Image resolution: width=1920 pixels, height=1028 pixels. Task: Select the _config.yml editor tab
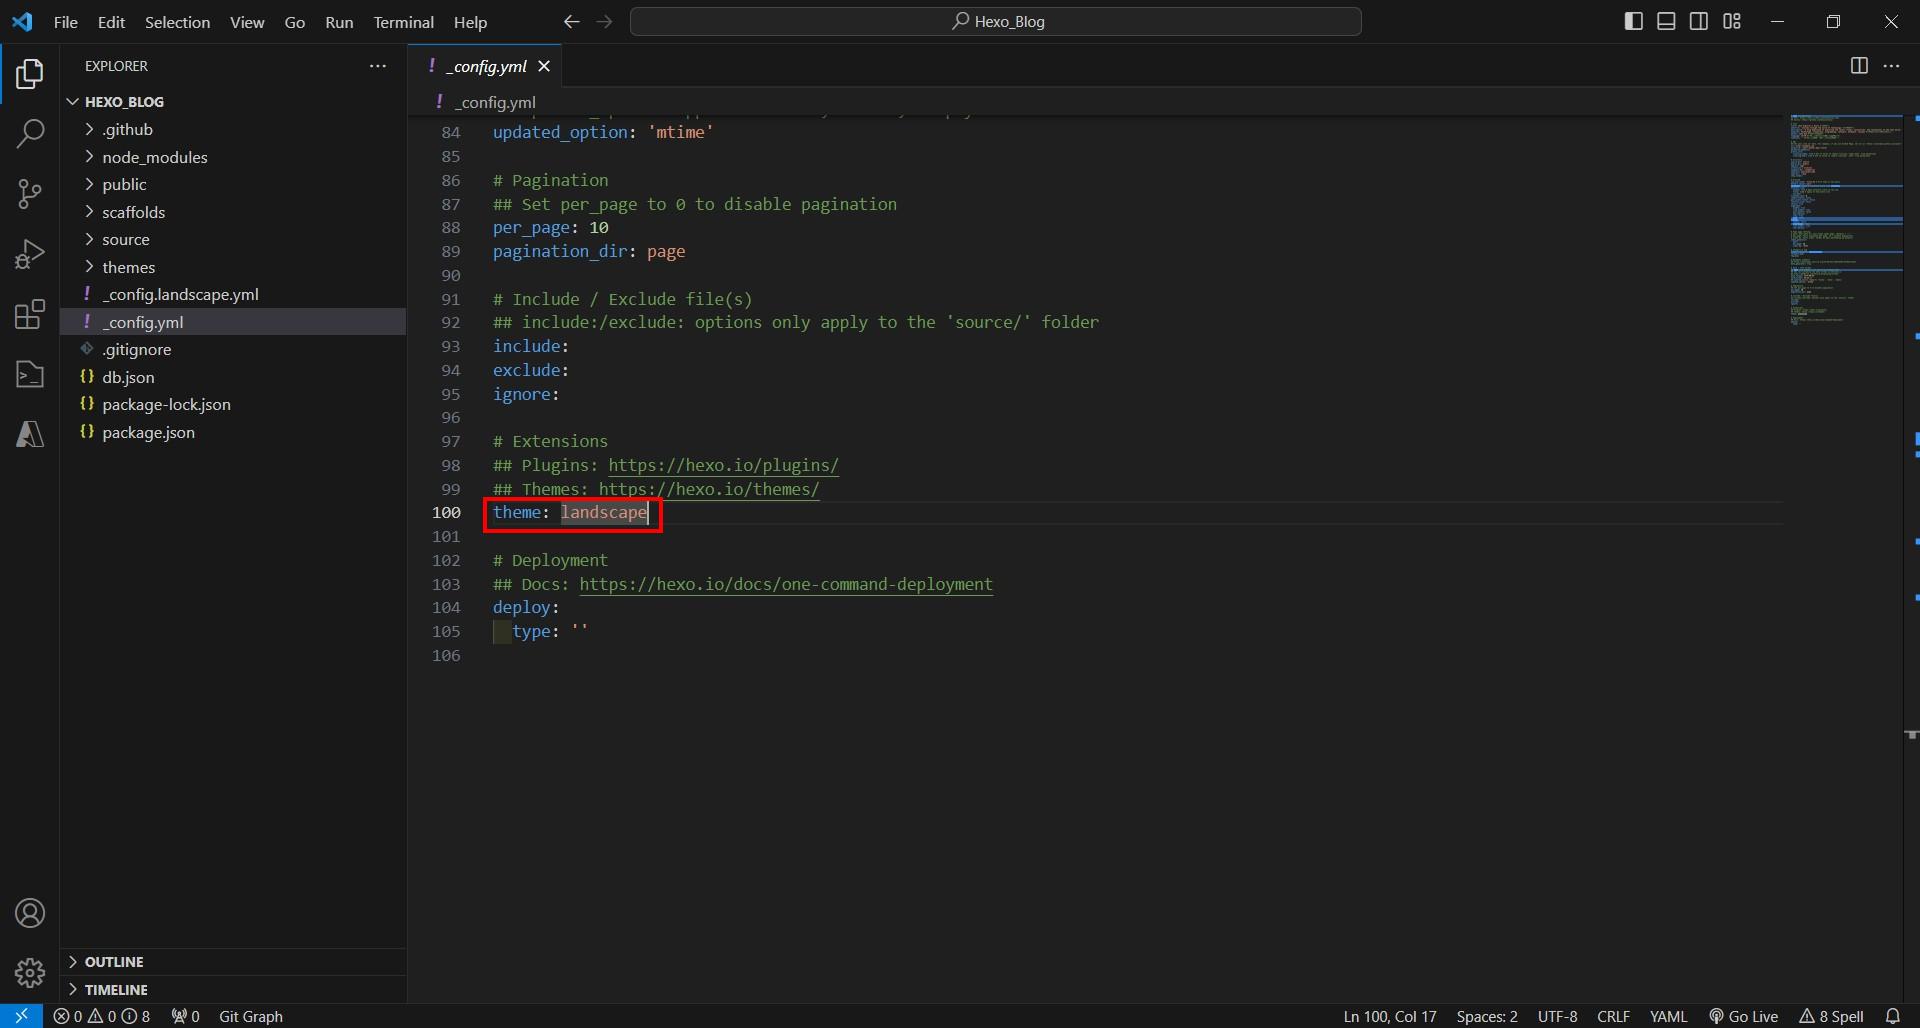(485, 66)
